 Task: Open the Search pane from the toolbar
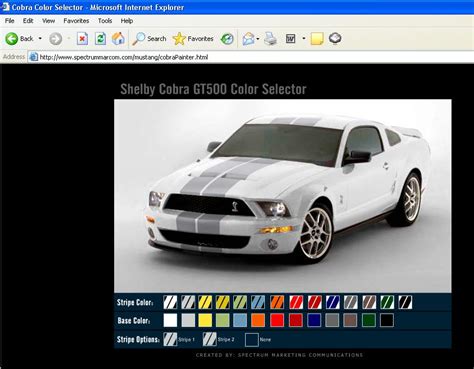pyautogui.click(x=149, y=39)
